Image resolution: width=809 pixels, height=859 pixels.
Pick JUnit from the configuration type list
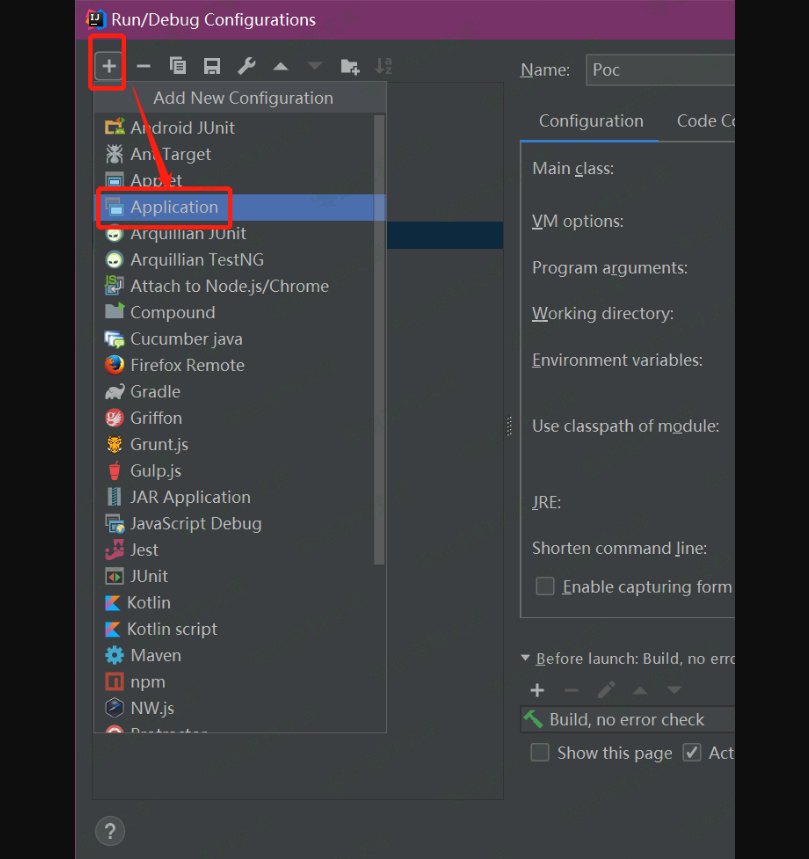click(149, 576)
